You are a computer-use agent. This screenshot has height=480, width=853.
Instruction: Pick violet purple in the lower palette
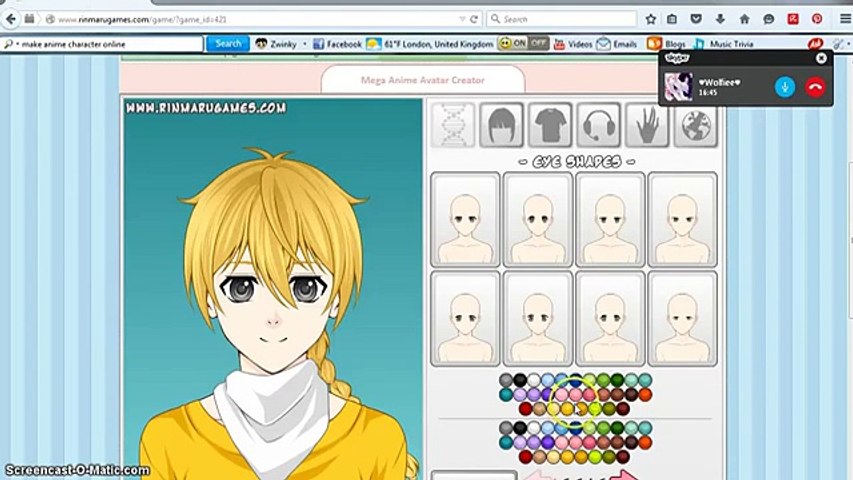tap(548, 442)
